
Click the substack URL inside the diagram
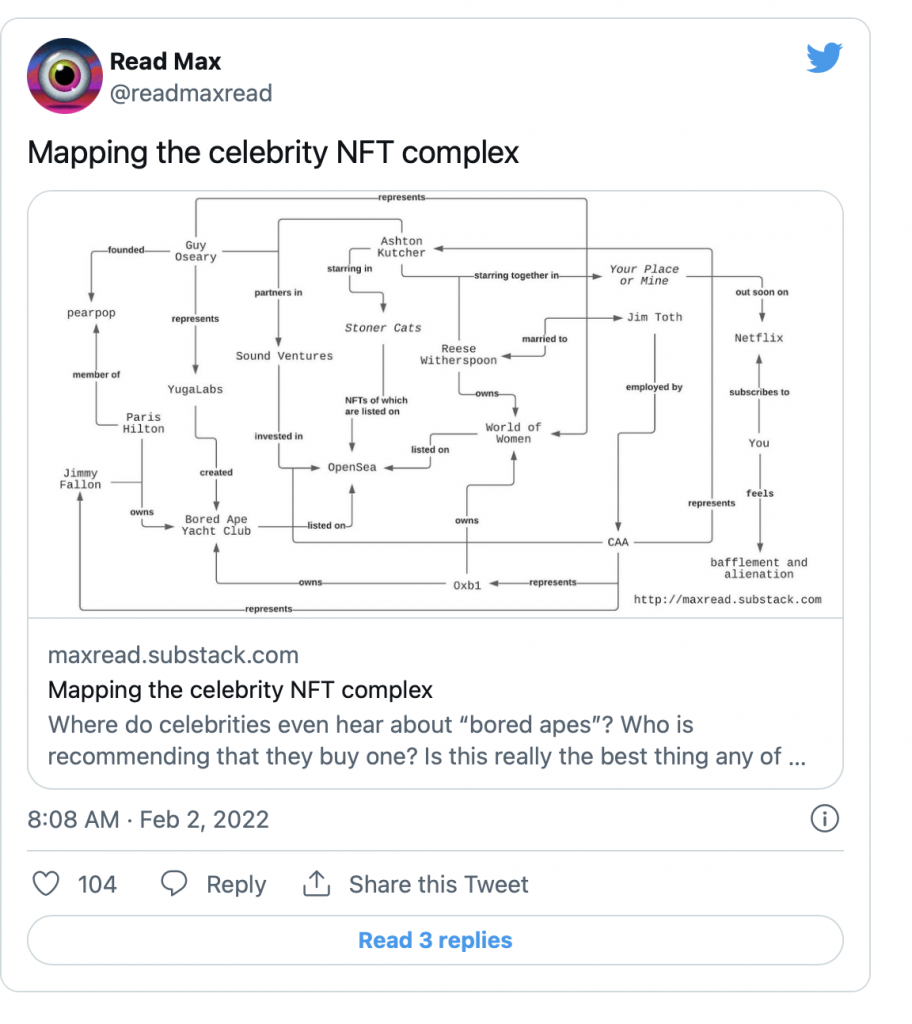point(727,600)
